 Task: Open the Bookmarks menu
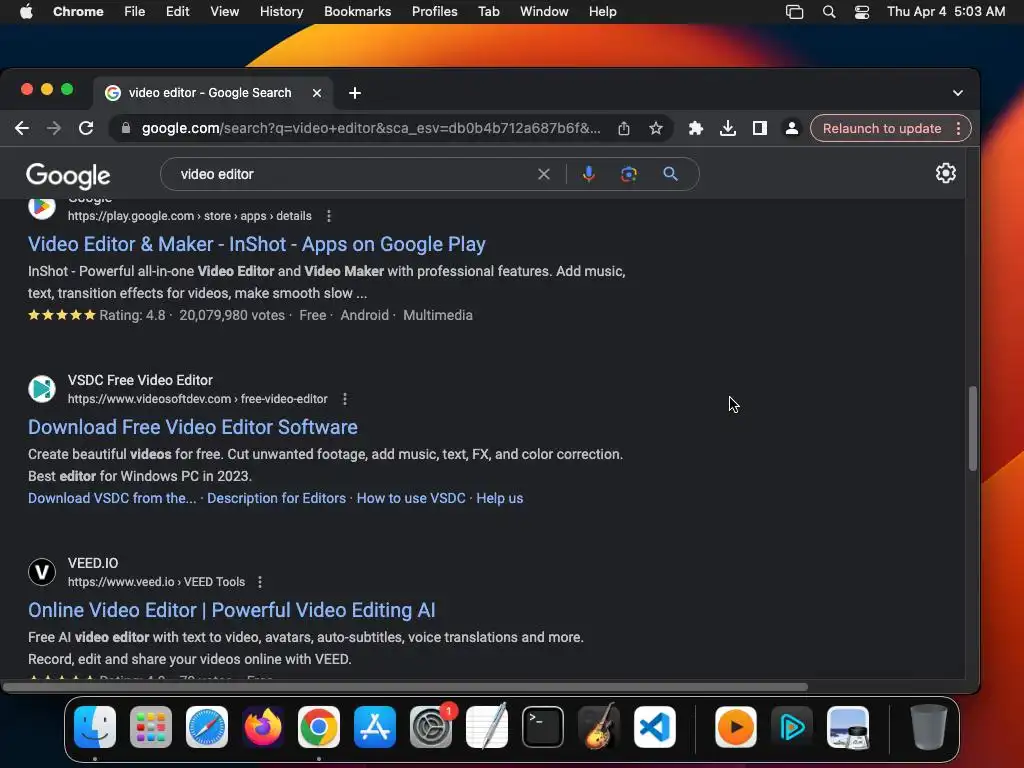click(357, 12)
